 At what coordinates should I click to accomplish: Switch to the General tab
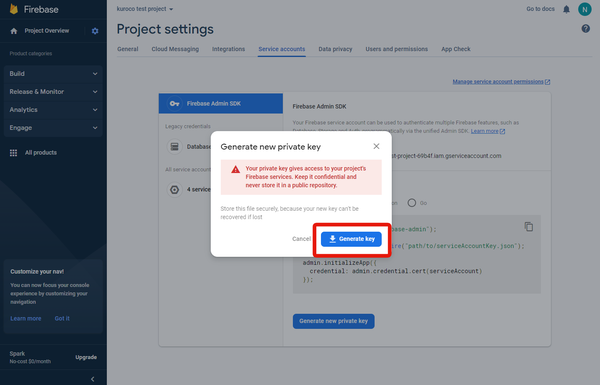(127, 49)
